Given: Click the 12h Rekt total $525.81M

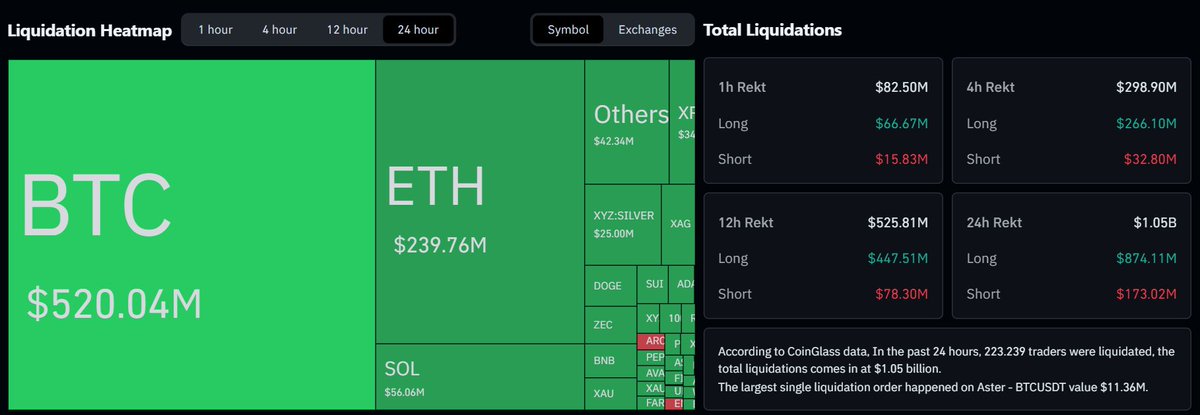Looking at the screenshot, I should (x=898, y=223).
